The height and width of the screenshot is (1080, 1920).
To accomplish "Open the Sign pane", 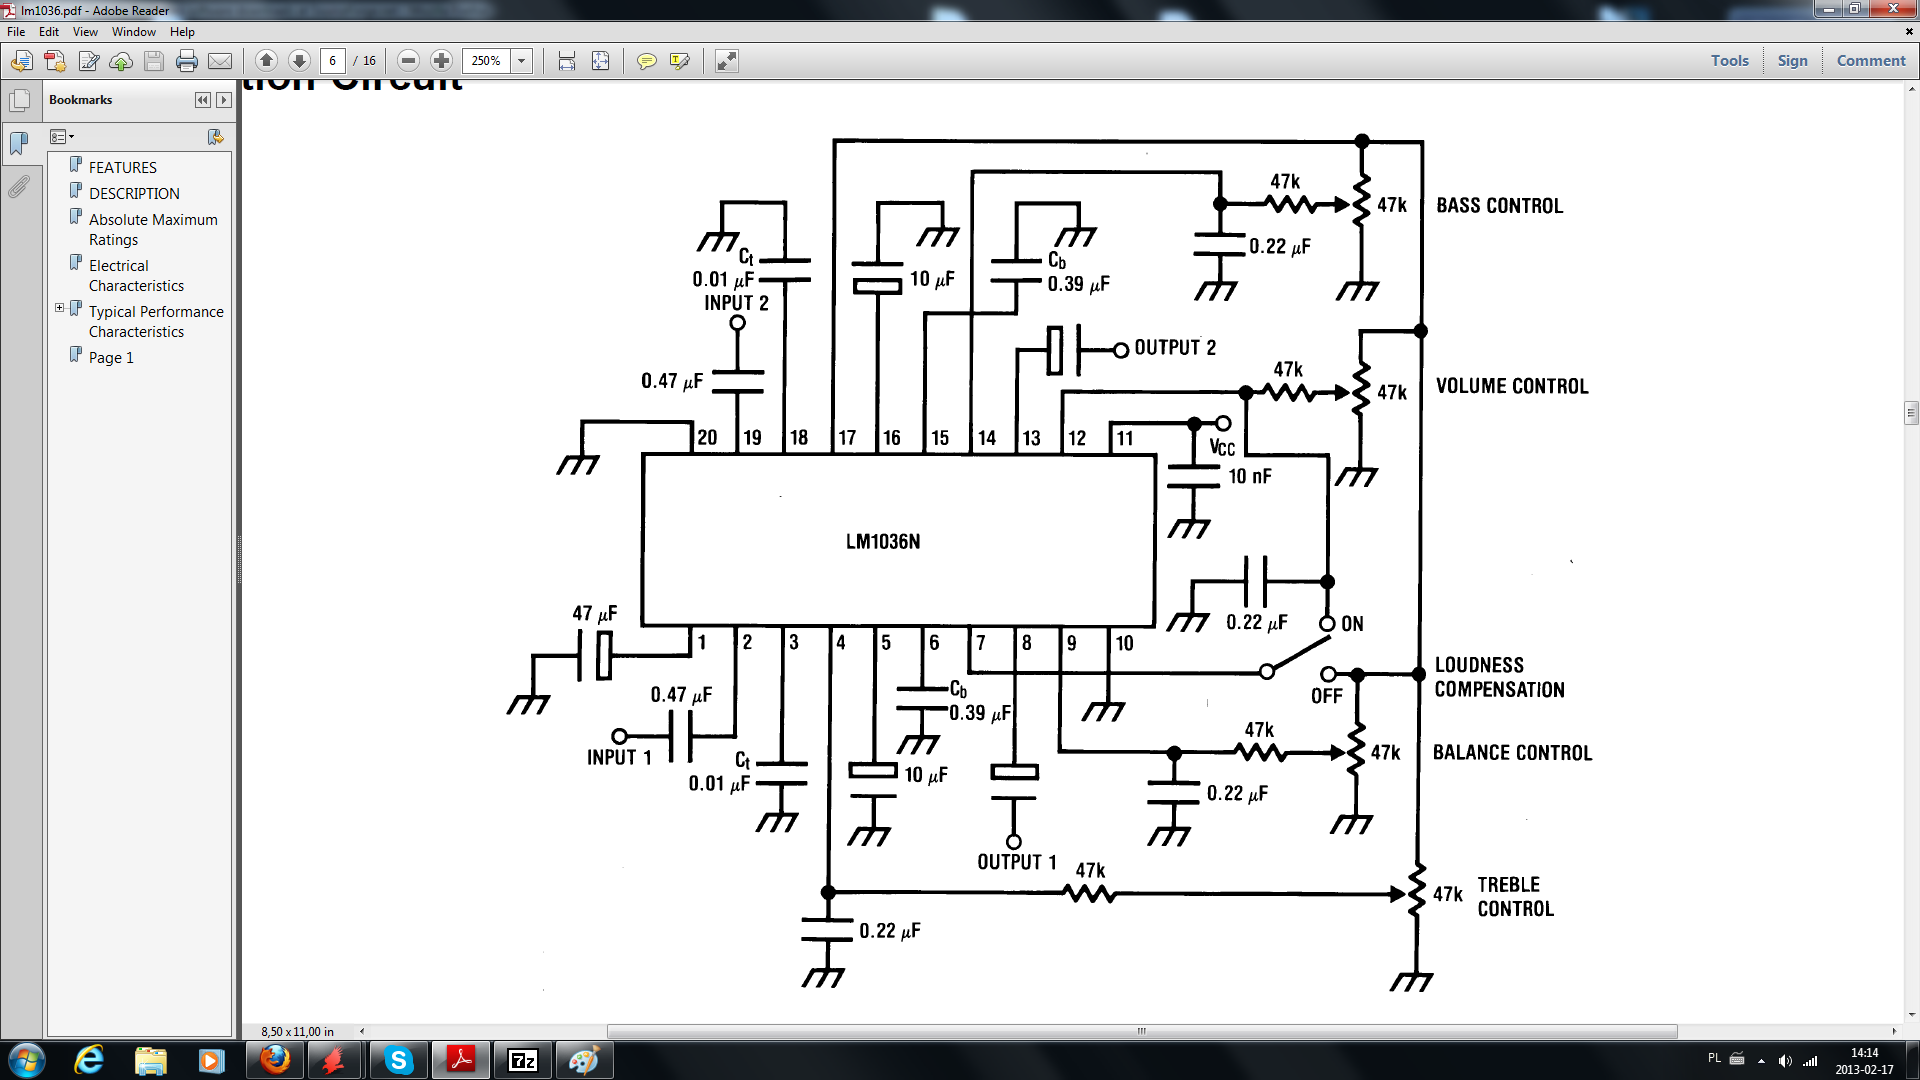I will pyautogui.click(x=1792, y=61).
